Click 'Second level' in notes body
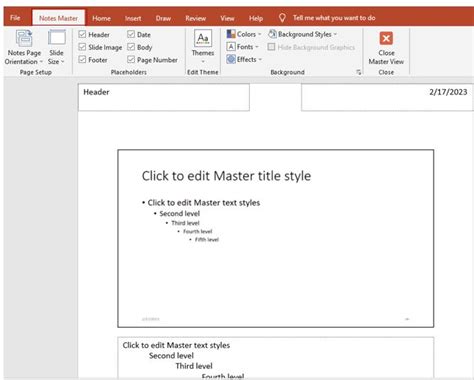Image resolution: width=474 pixels, height=380 pixels. 171,356
